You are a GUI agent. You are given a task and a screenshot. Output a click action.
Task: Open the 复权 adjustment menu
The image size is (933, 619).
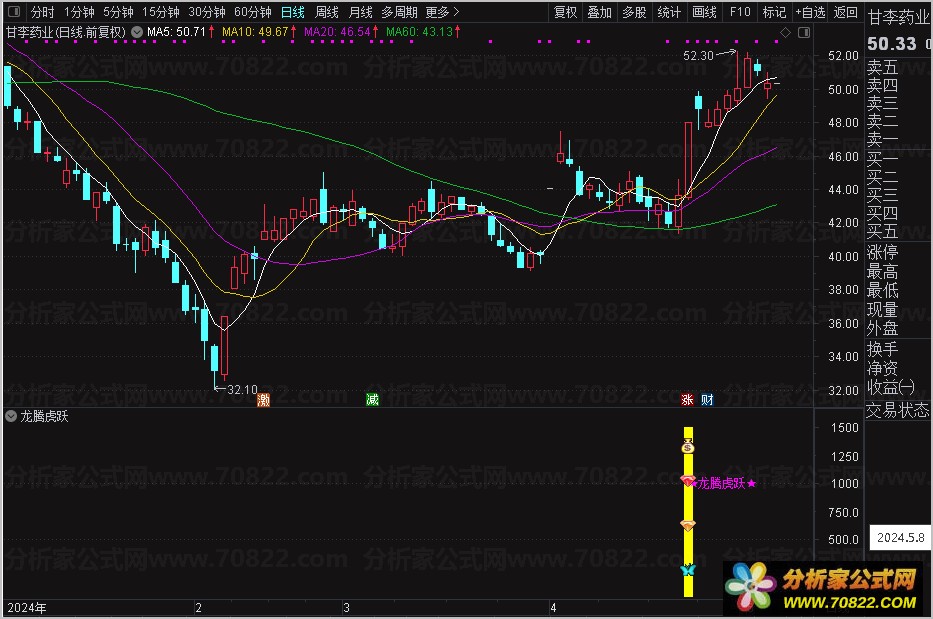tap(565, 12)
